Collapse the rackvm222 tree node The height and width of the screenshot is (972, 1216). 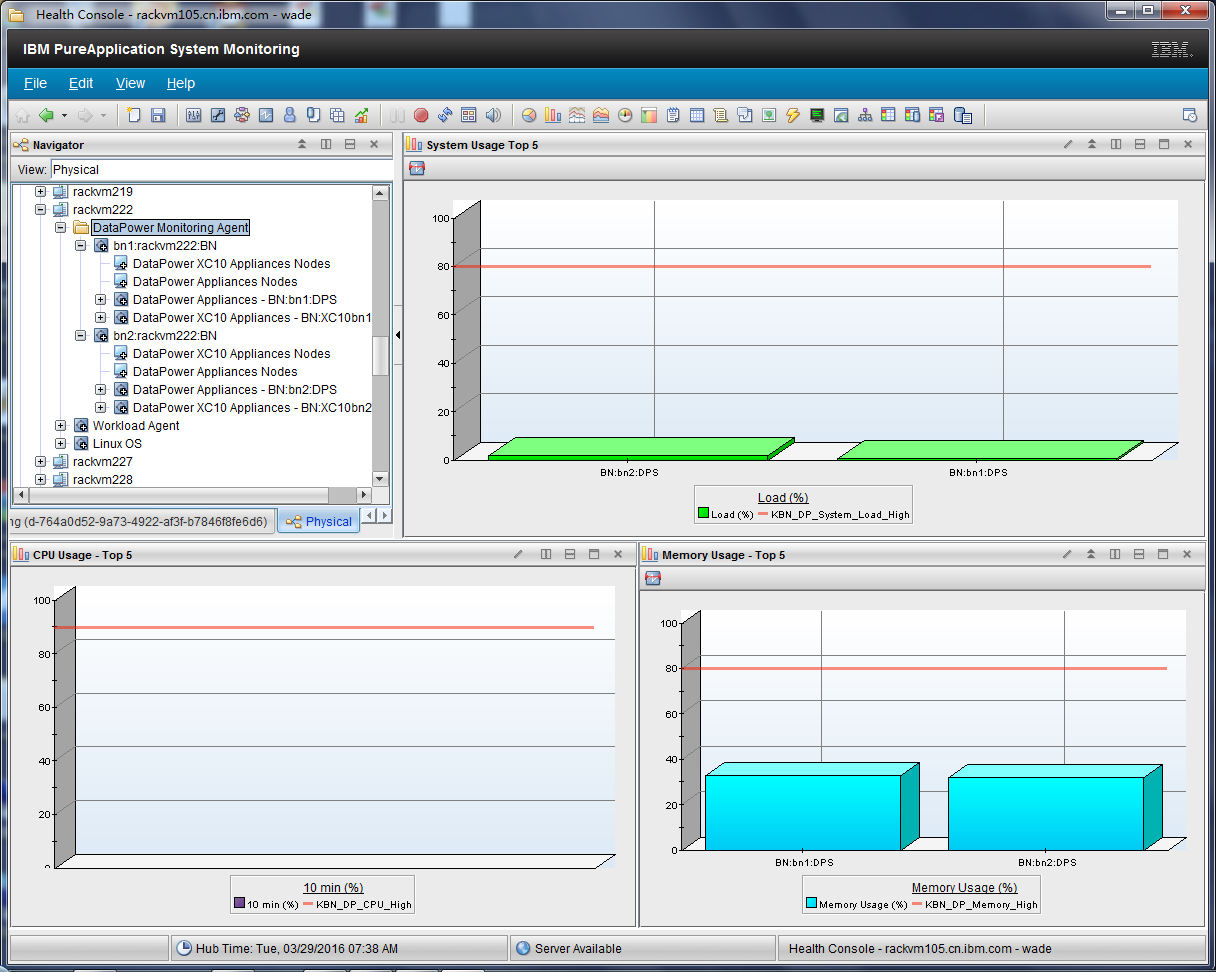[40, 210]
